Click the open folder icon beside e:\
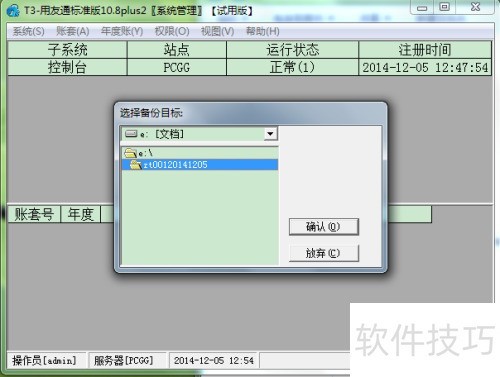The width and height of the screenshot is (500, 377). tap(130, 153)
